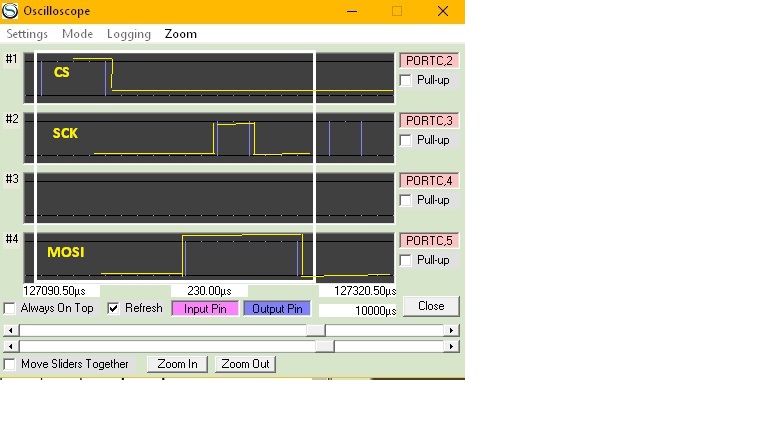
Task: Click lower slider's left arrow
Action: 11,346
